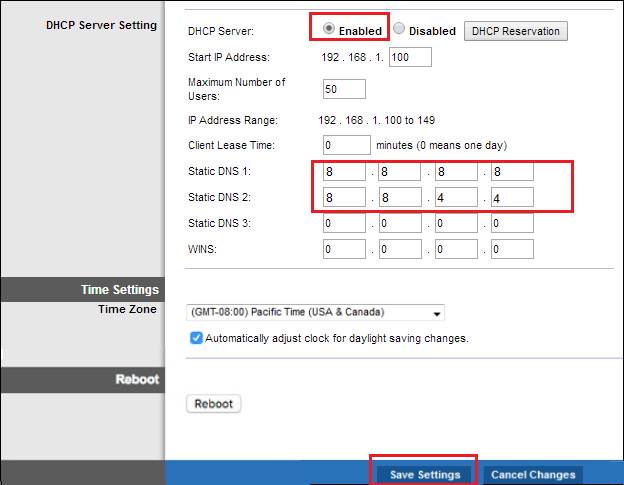Click the IP Address Range value text

(x=376, y=120)
